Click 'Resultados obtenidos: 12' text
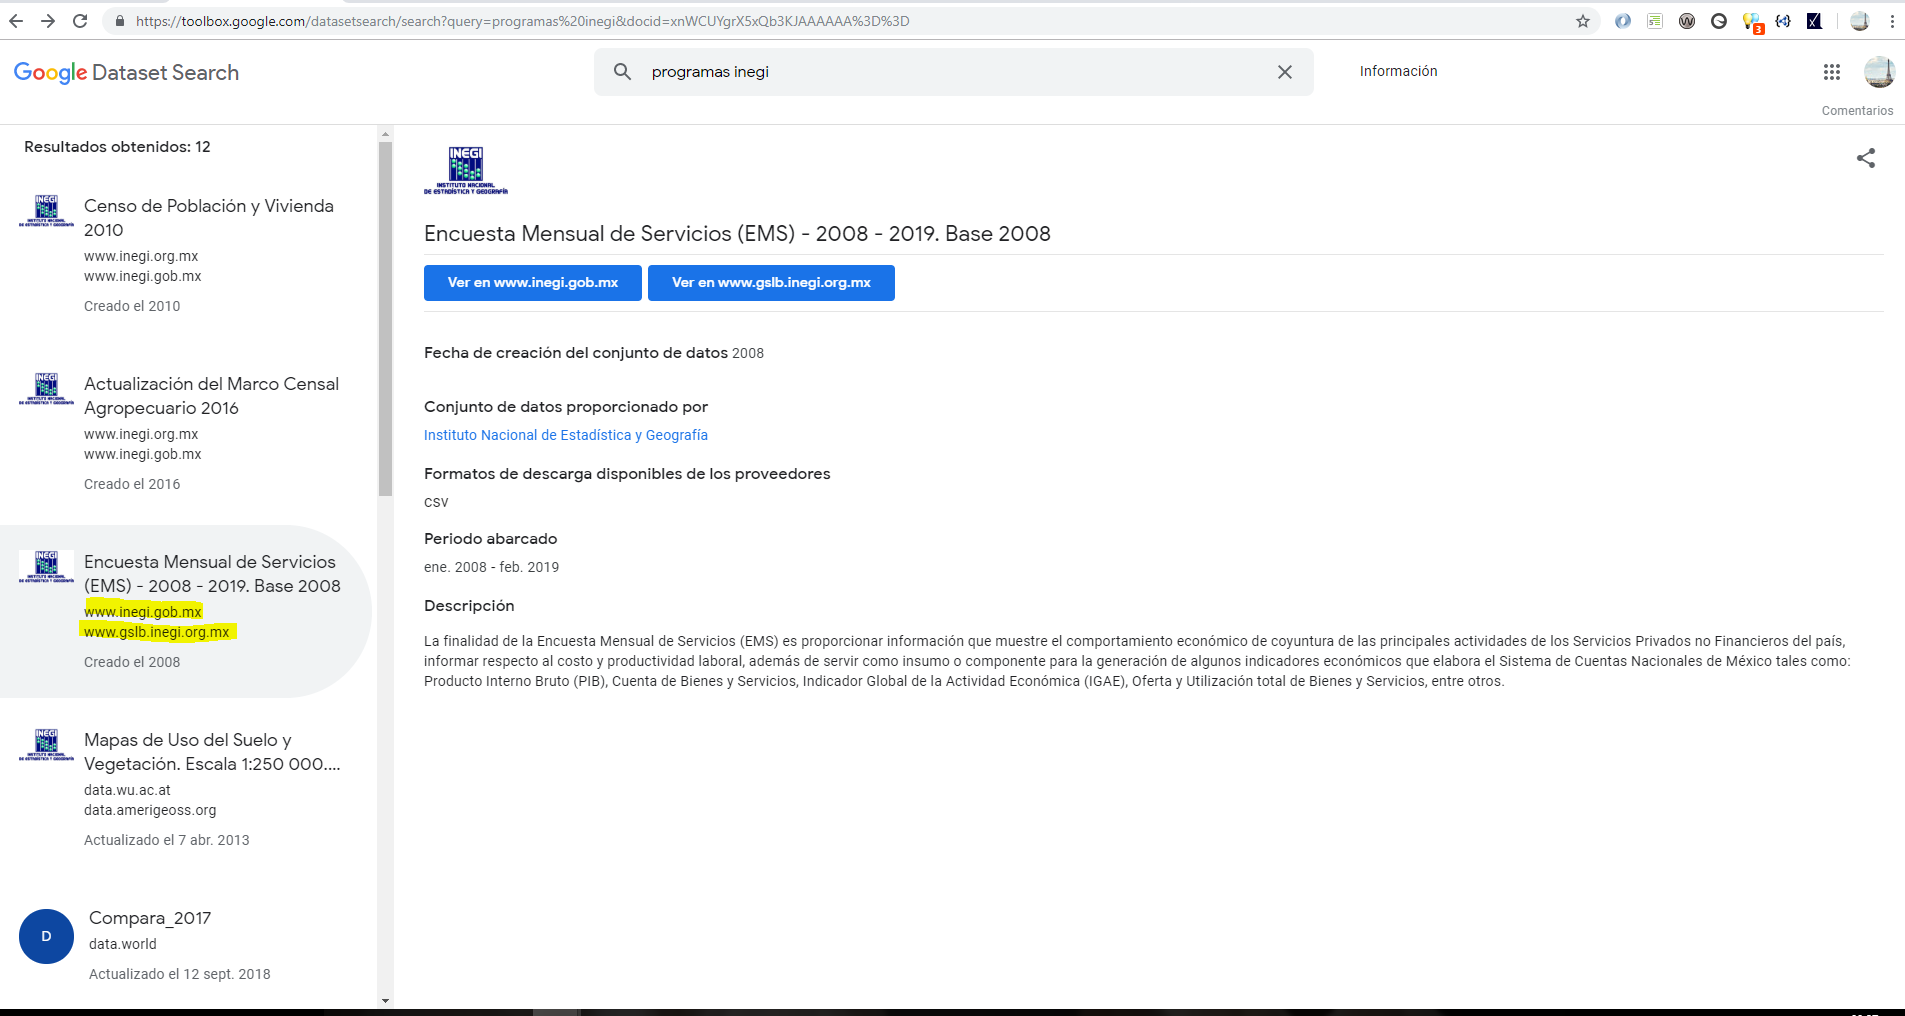The width and height of the screenshot is (1905, 1016). click(x=117, y=147)
